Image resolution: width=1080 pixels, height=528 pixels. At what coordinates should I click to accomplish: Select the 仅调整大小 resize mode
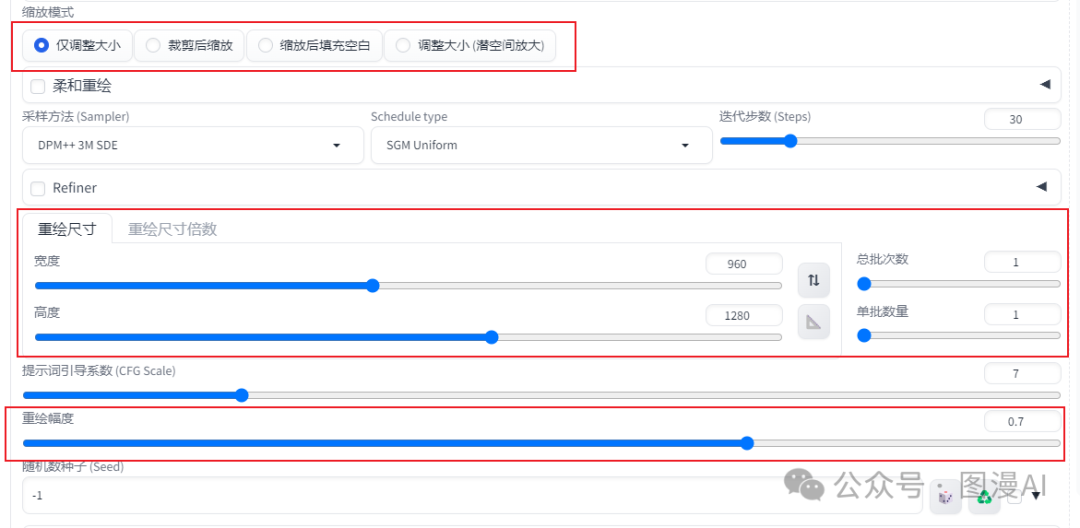point(77,45)
